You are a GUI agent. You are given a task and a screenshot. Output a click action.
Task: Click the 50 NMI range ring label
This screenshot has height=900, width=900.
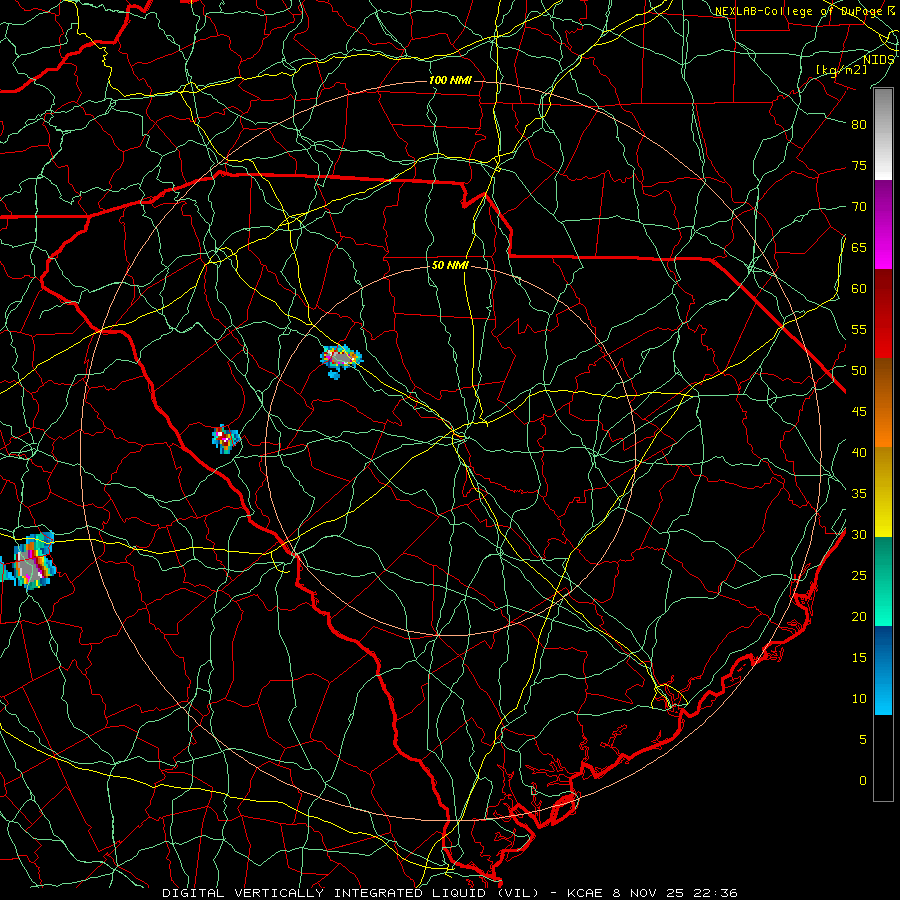pos(450,265)
